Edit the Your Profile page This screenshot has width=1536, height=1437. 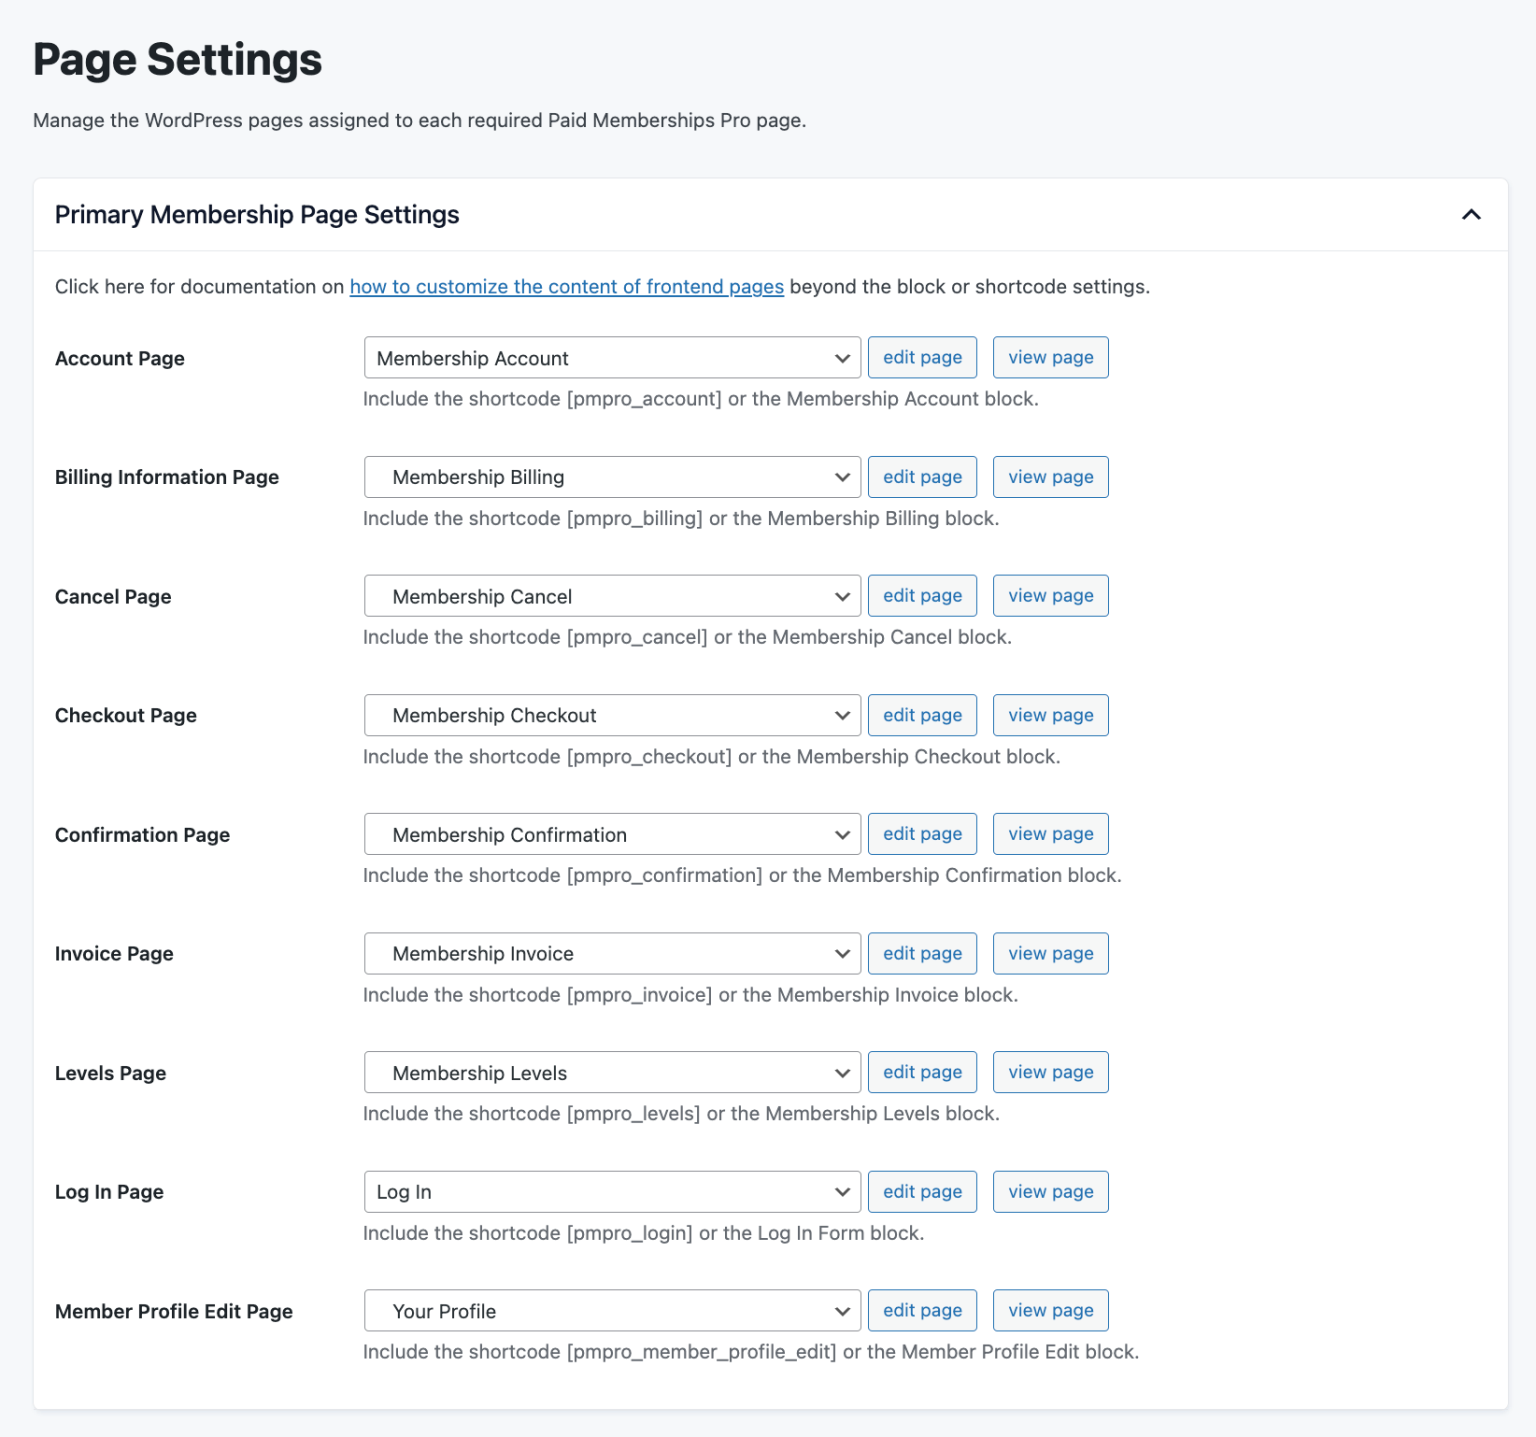(921, 1310)
